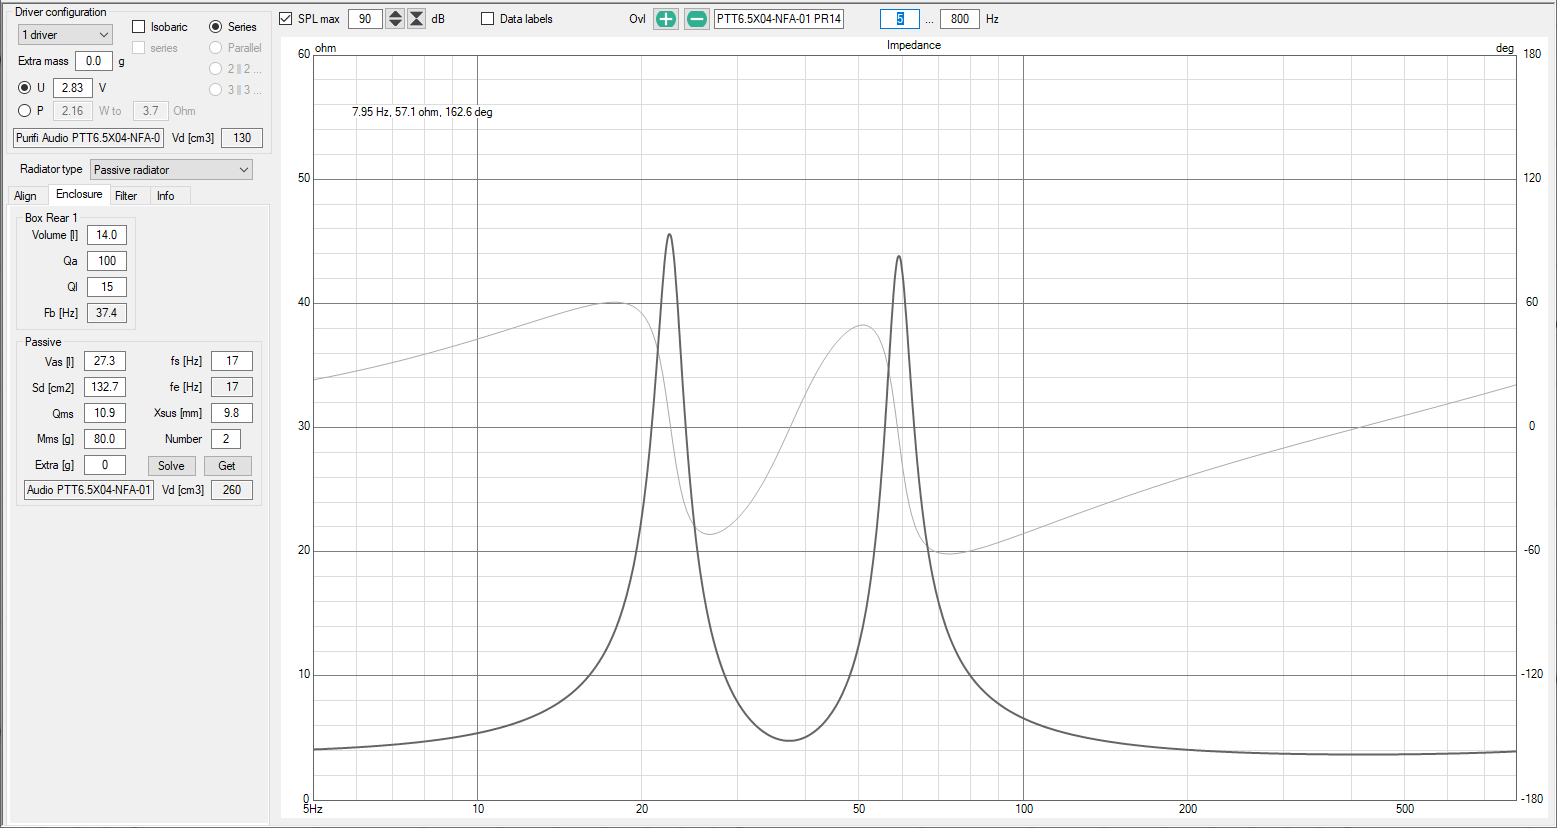Image resolution: width=1557 pixels, height=828 pixels.
Task: Toggle the disabled series checkbox under Isobaric
Action: [x=139, y=48]
